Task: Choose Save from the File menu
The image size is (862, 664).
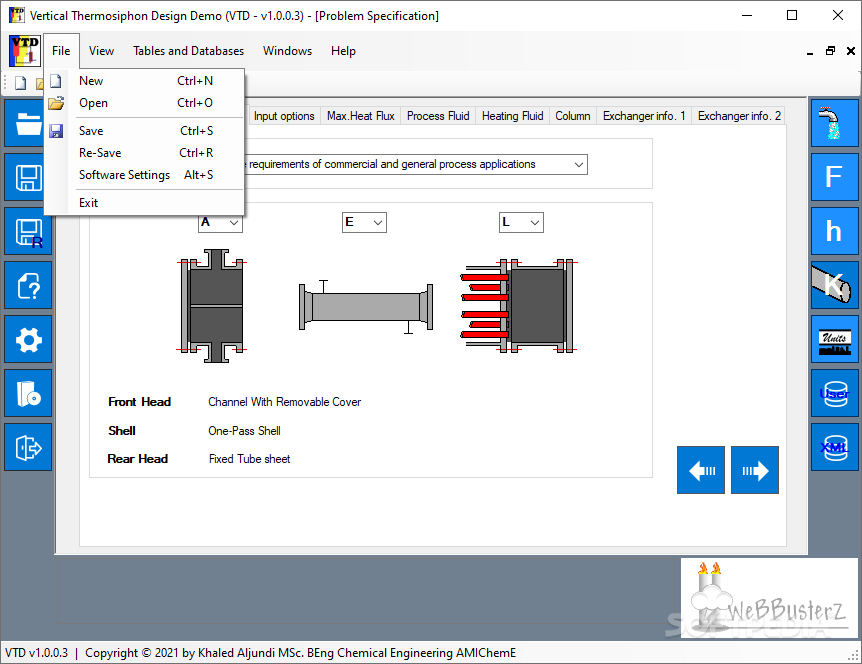Action: pyautogui.click(x=145, y=131)
